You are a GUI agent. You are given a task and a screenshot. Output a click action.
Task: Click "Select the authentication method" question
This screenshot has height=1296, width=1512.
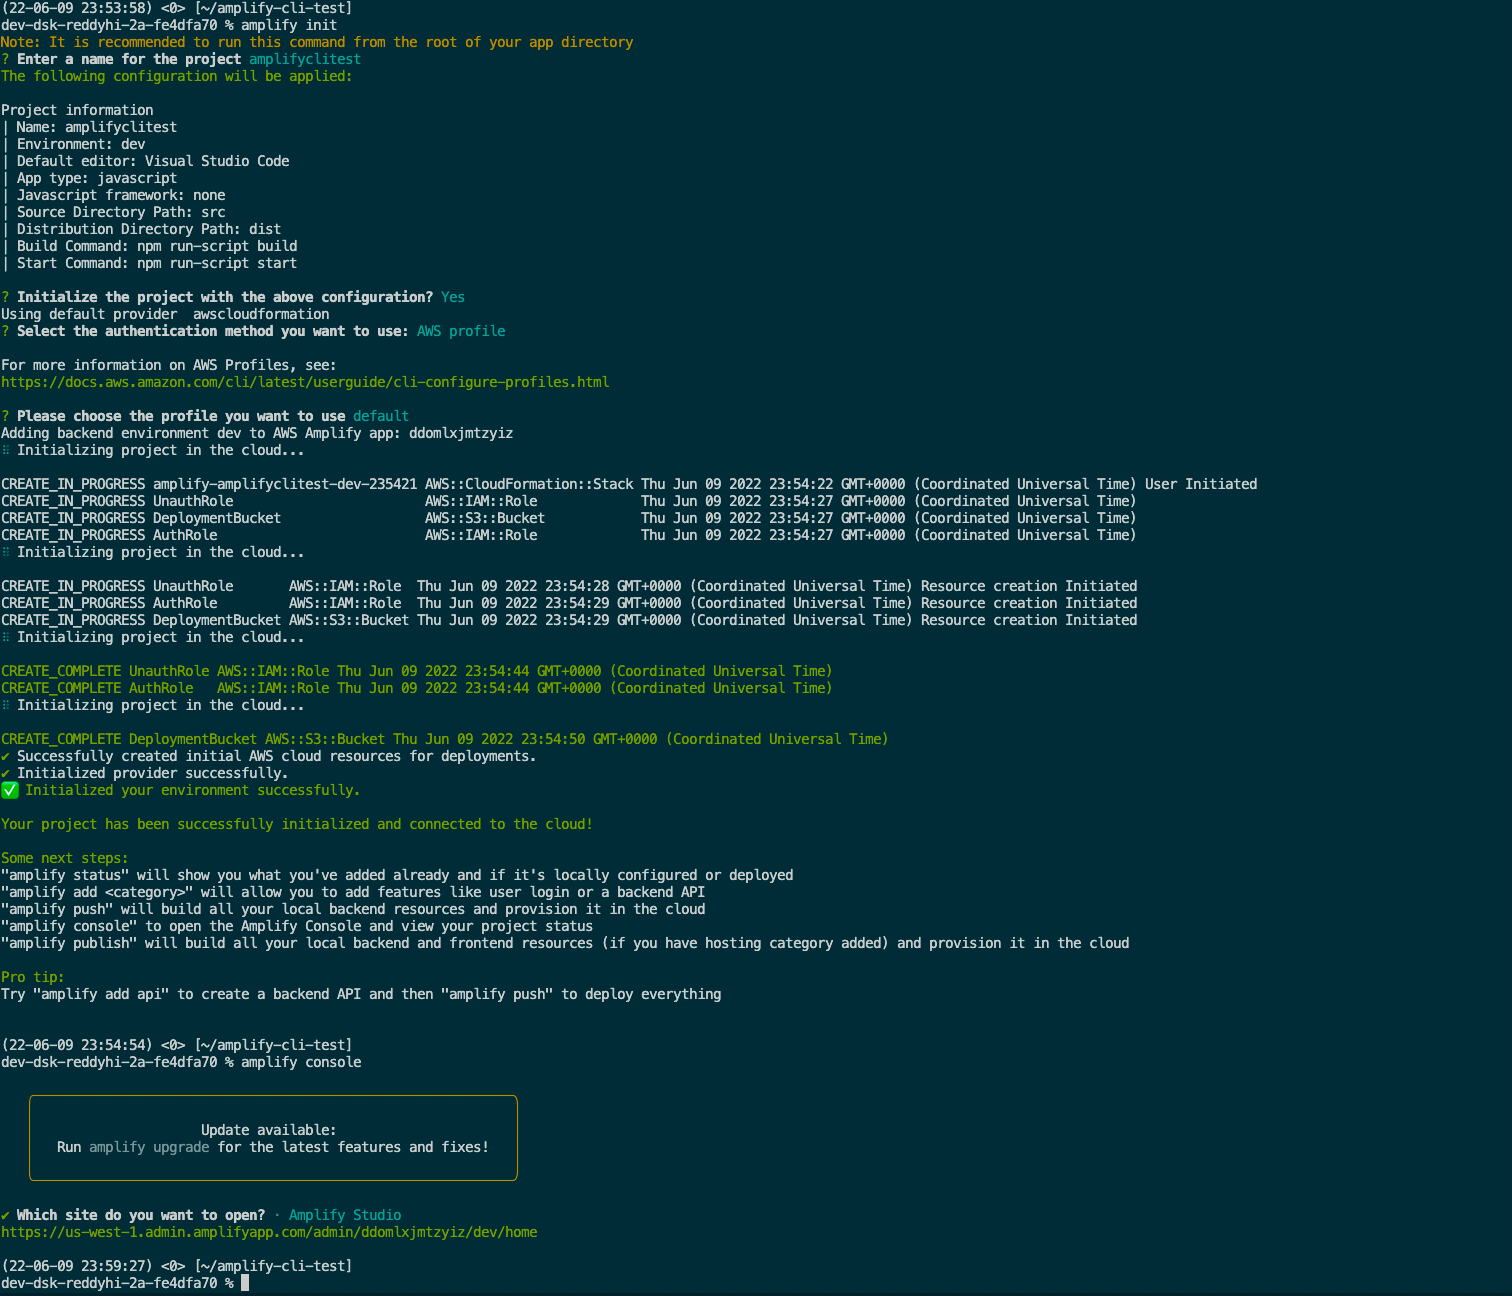[213, 331]
